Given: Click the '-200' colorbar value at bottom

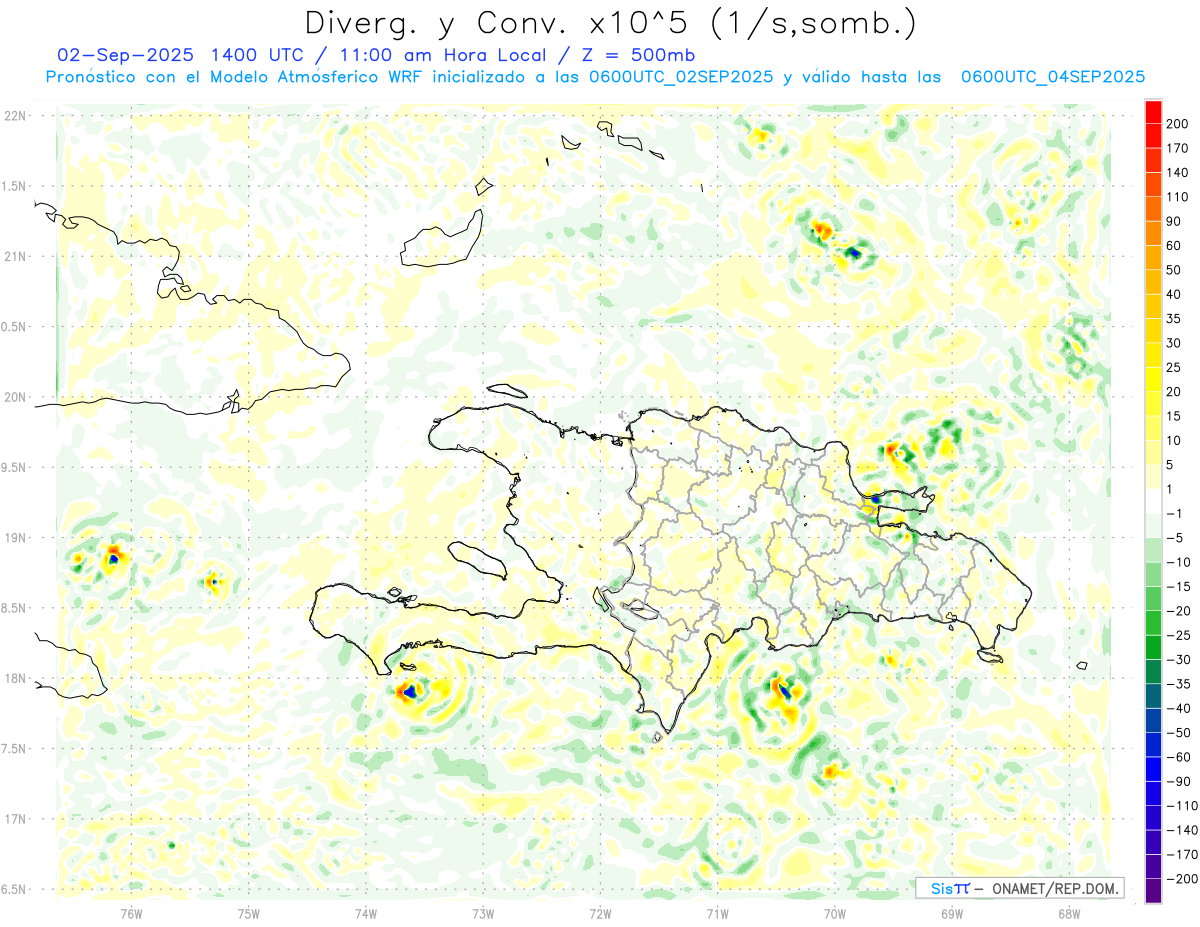Looking at the screenshot, I should point(1180,879).
